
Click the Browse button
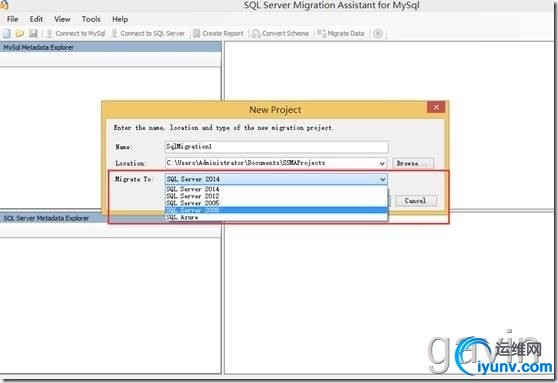412,163
